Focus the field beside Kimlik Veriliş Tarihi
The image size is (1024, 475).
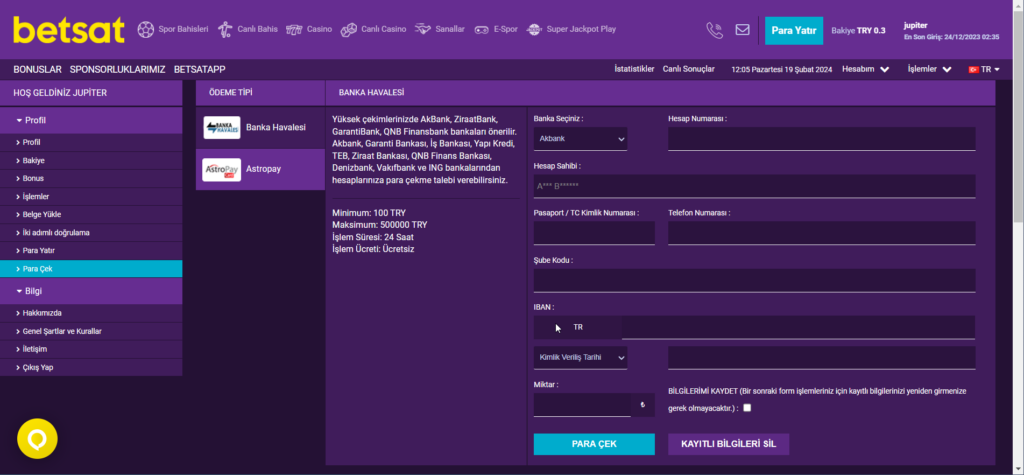822,357
